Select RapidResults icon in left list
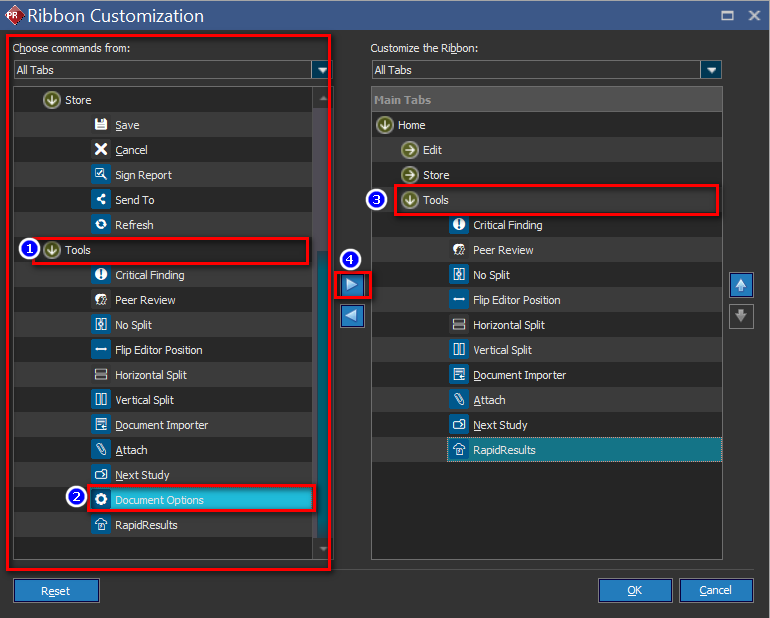The height and width of the screenshot is (618, 770). click(x=100, y=525)
